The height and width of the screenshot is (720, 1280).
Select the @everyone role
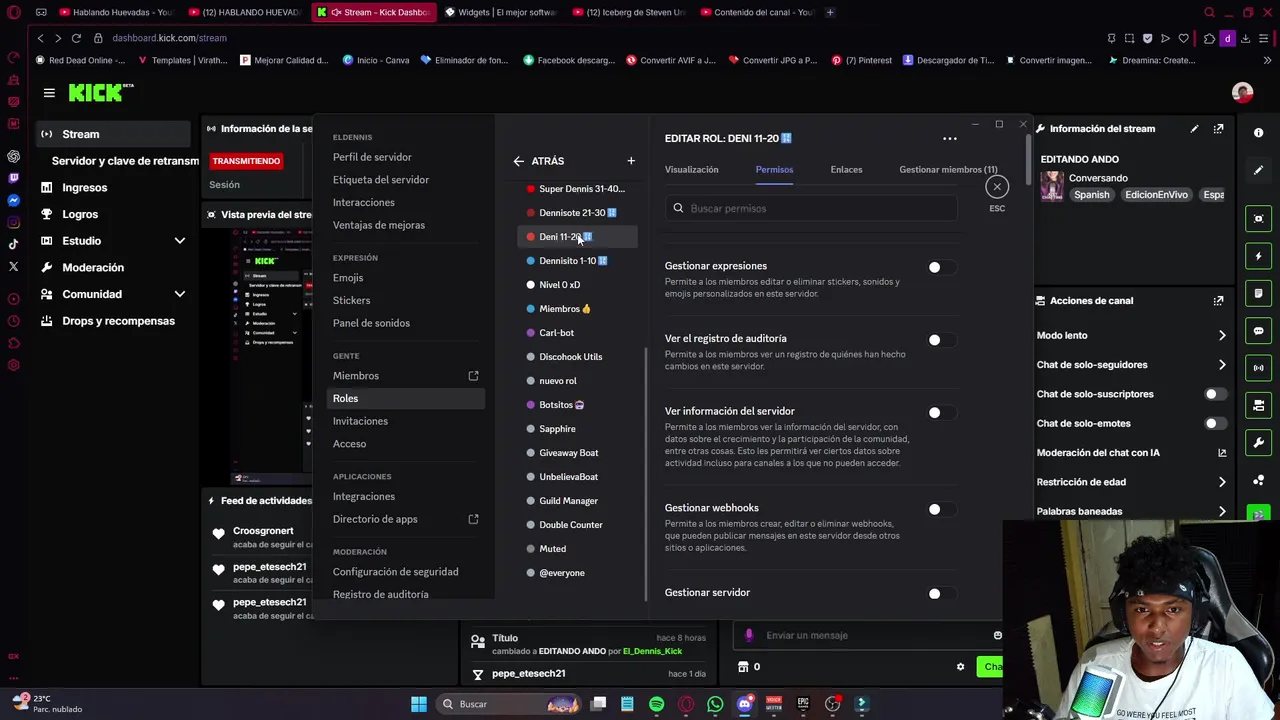click(577, 573)
